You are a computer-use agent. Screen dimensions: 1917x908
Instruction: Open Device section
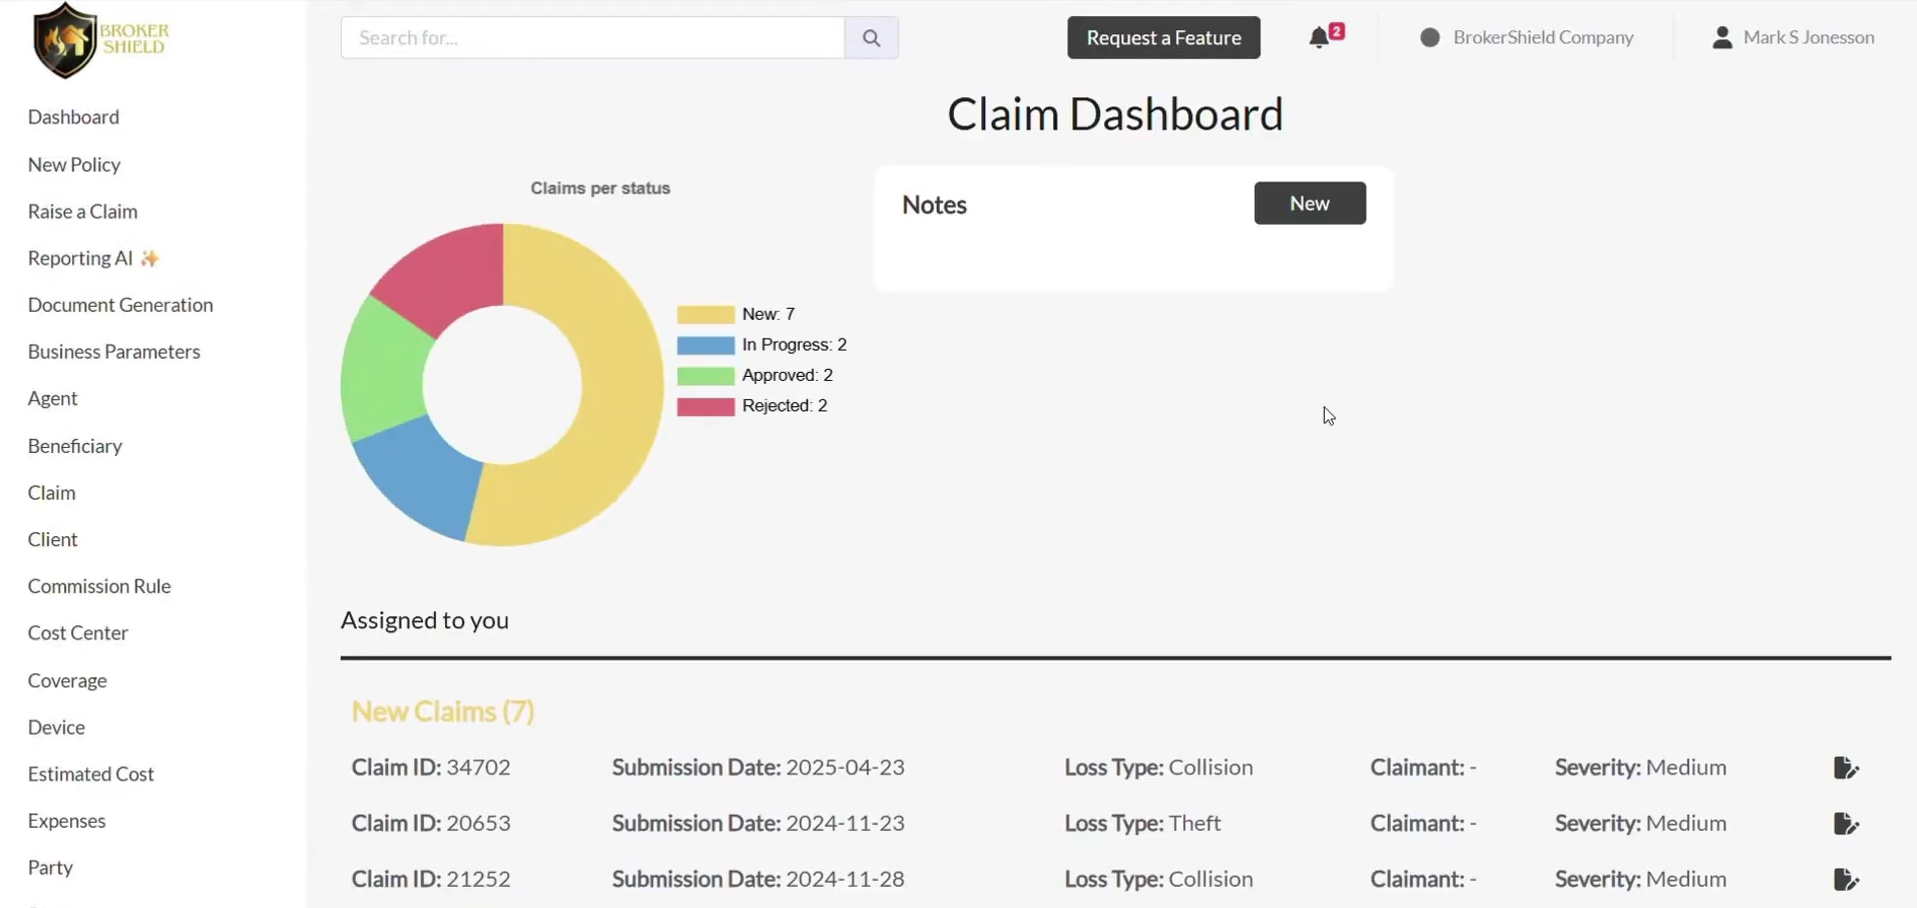pyautogui.click(x=56, y=727)
